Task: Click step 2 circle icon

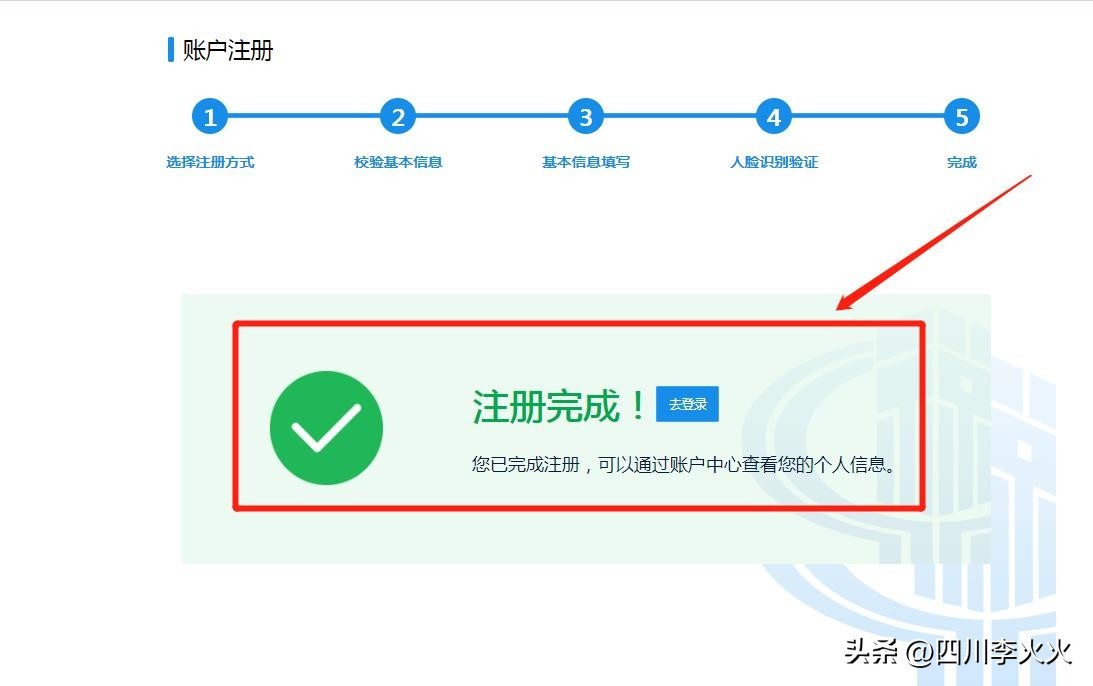Action: tap(397, 116)
